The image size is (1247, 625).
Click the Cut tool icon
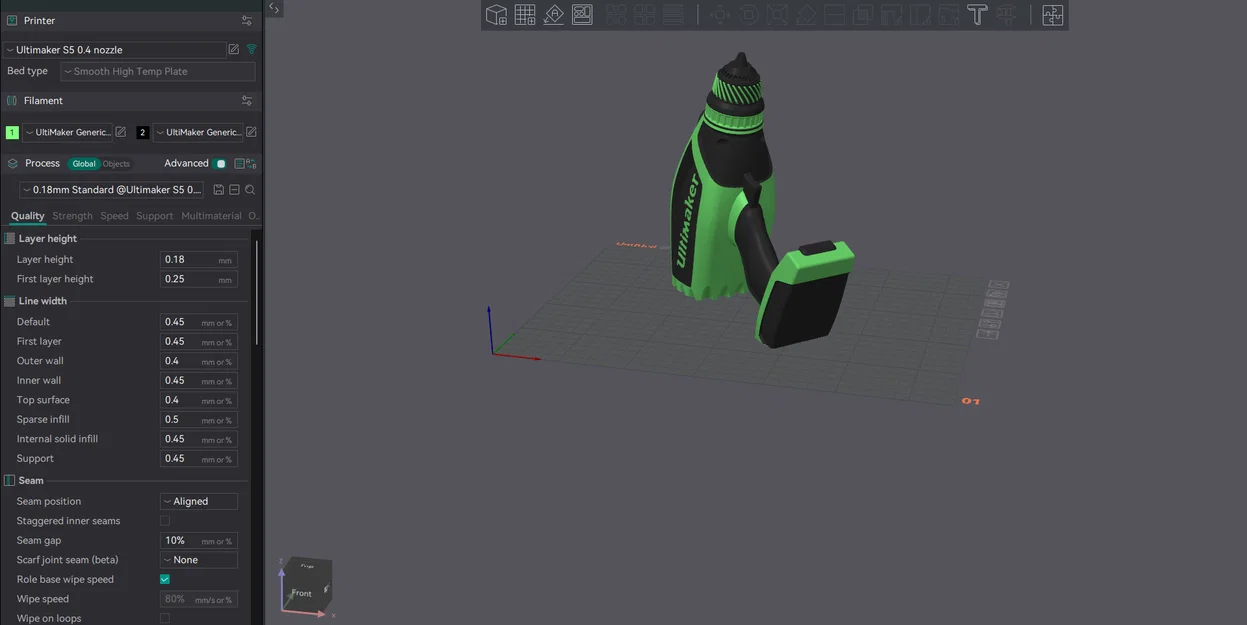coord(833,14)
